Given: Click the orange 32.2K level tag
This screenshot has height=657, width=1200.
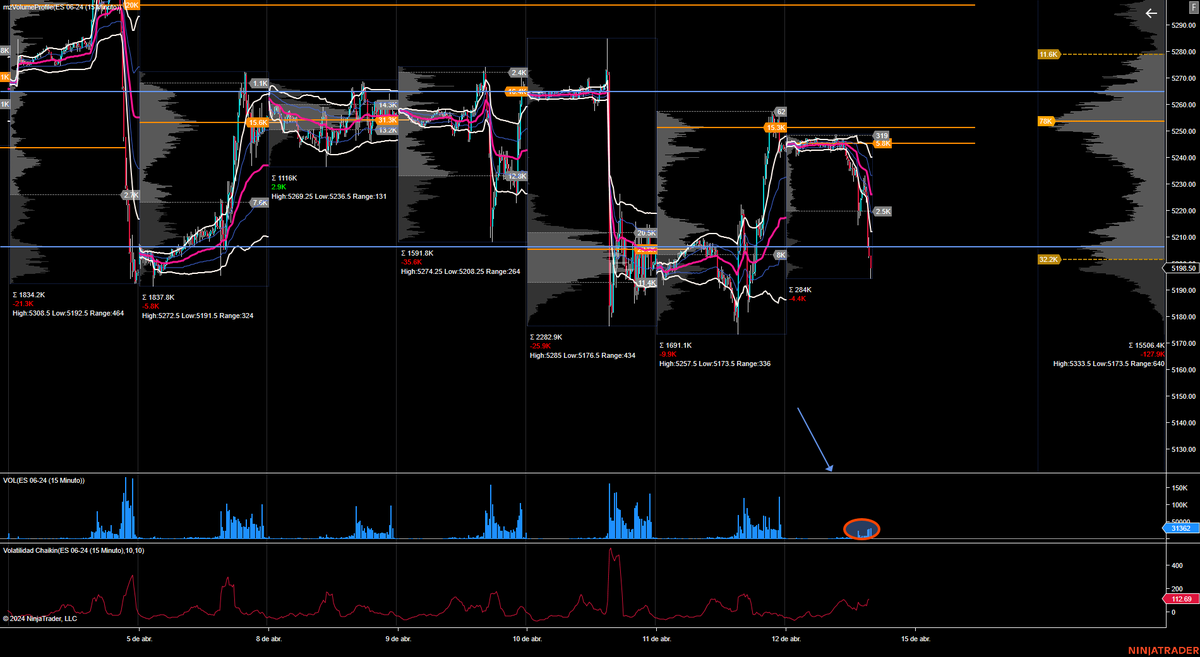Looking at the screenshot, I should click(x=1048, y=259).
